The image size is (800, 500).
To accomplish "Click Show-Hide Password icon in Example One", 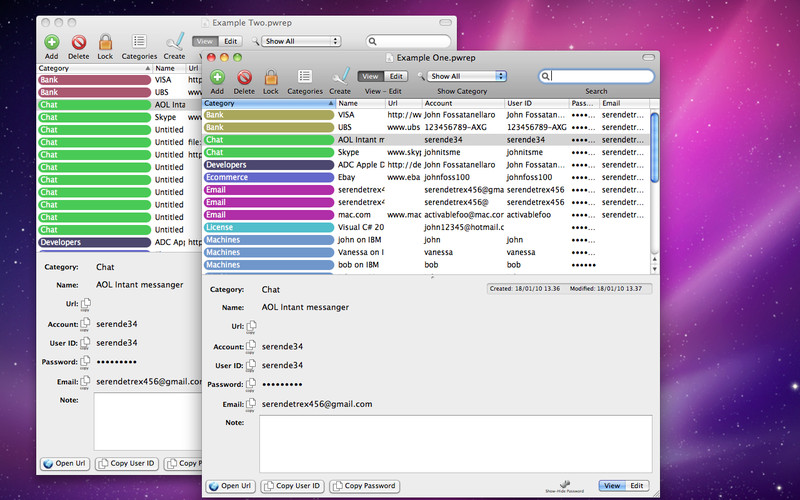I will point(564,485).
